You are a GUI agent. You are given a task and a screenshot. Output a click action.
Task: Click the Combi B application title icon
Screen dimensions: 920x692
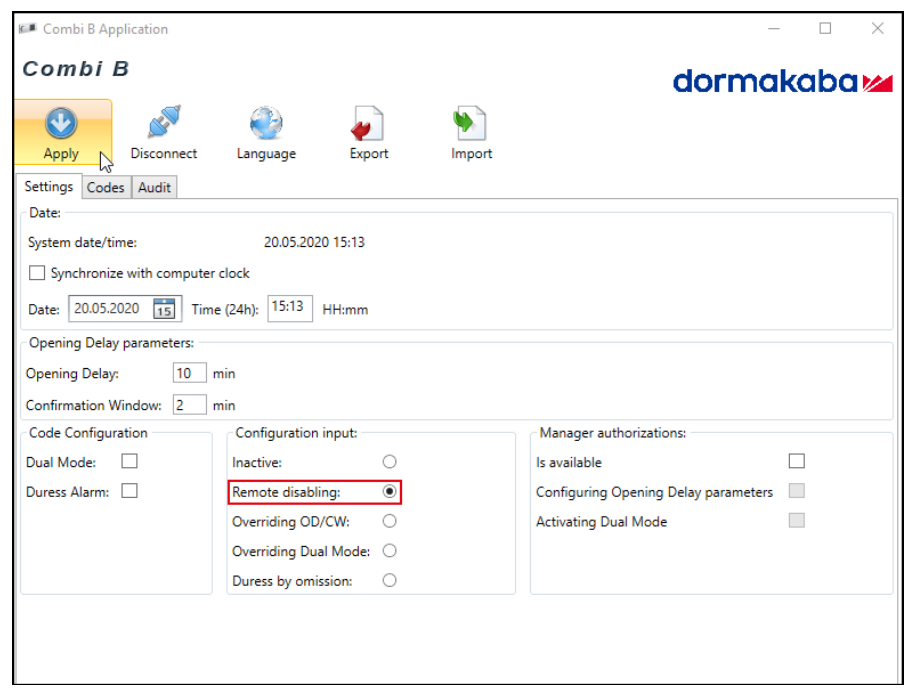(28, 29)
